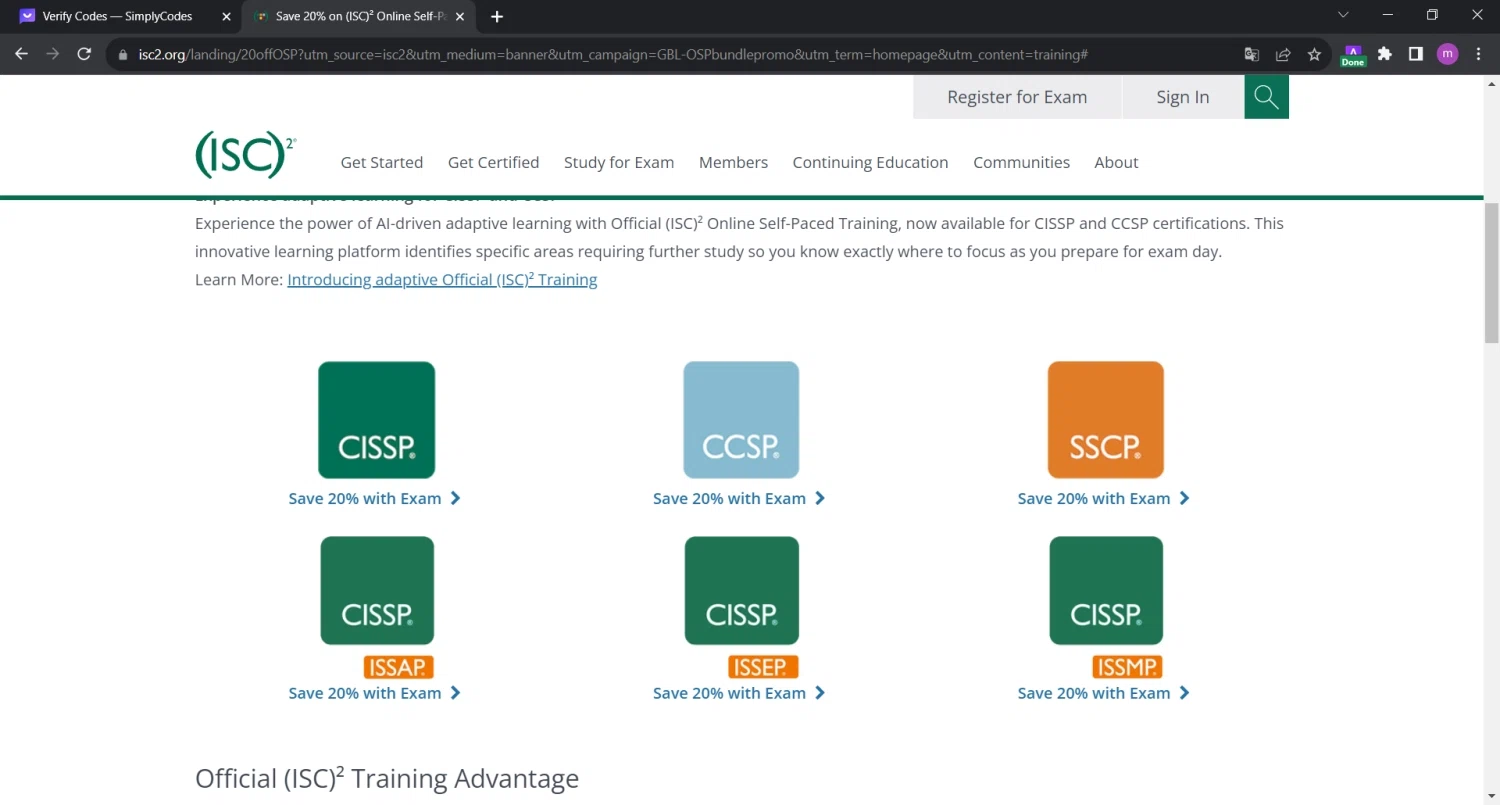Open the purple profile avatar
Image resolution: width=1500 pixels, height=805 pixels.
(x=1447, y=54)
